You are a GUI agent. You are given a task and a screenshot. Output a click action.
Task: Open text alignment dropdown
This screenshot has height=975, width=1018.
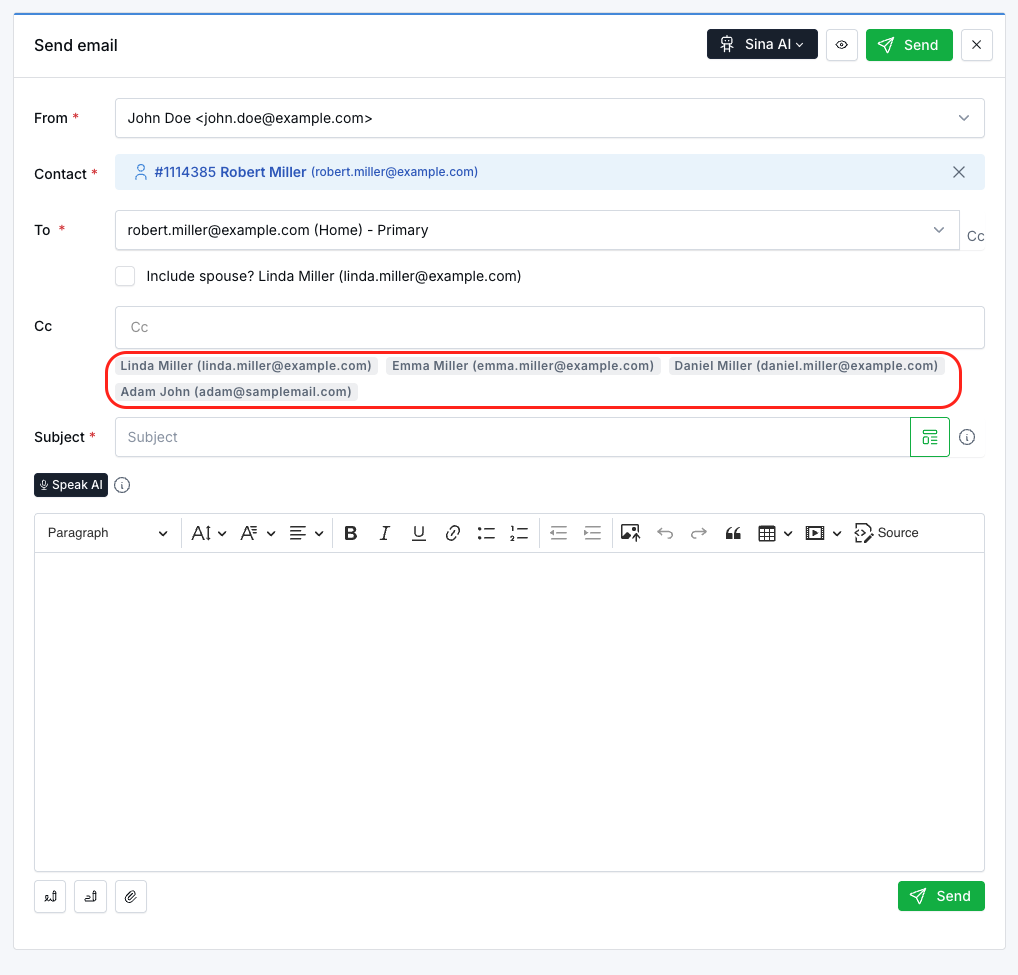click(306, 533)
